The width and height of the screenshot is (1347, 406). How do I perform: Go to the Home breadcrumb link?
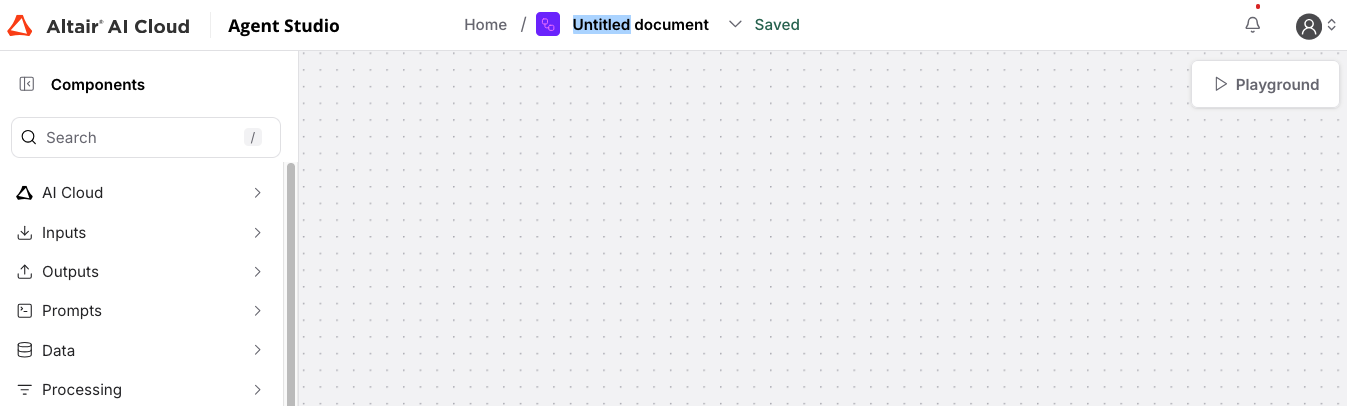[x=485, y=25]
